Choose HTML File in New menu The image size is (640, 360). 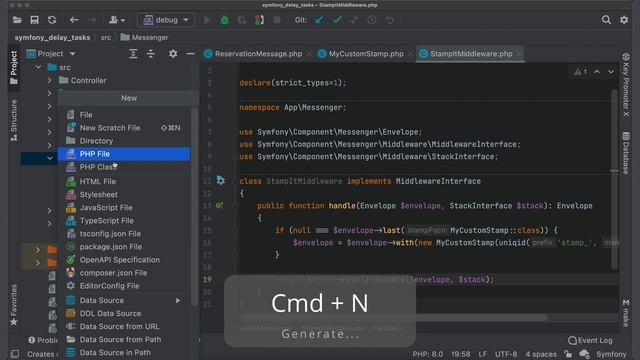[124, 181]
